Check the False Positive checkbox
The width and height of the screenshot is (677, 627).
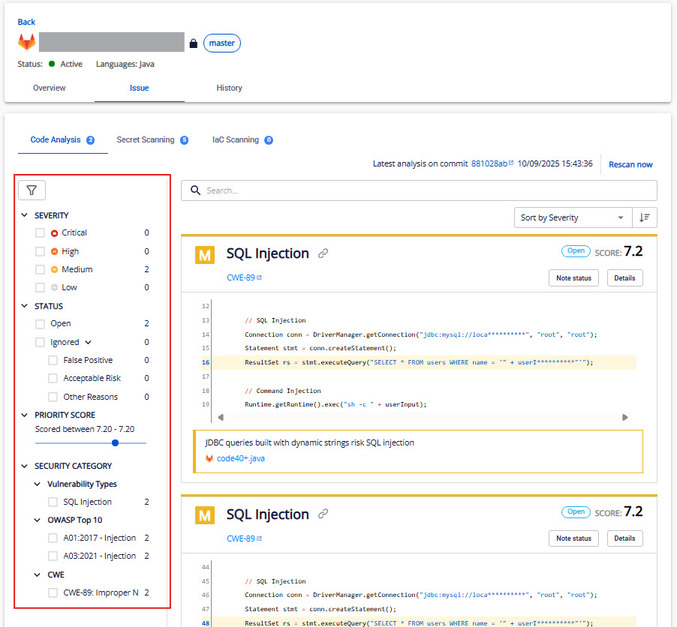coord(53,360)
